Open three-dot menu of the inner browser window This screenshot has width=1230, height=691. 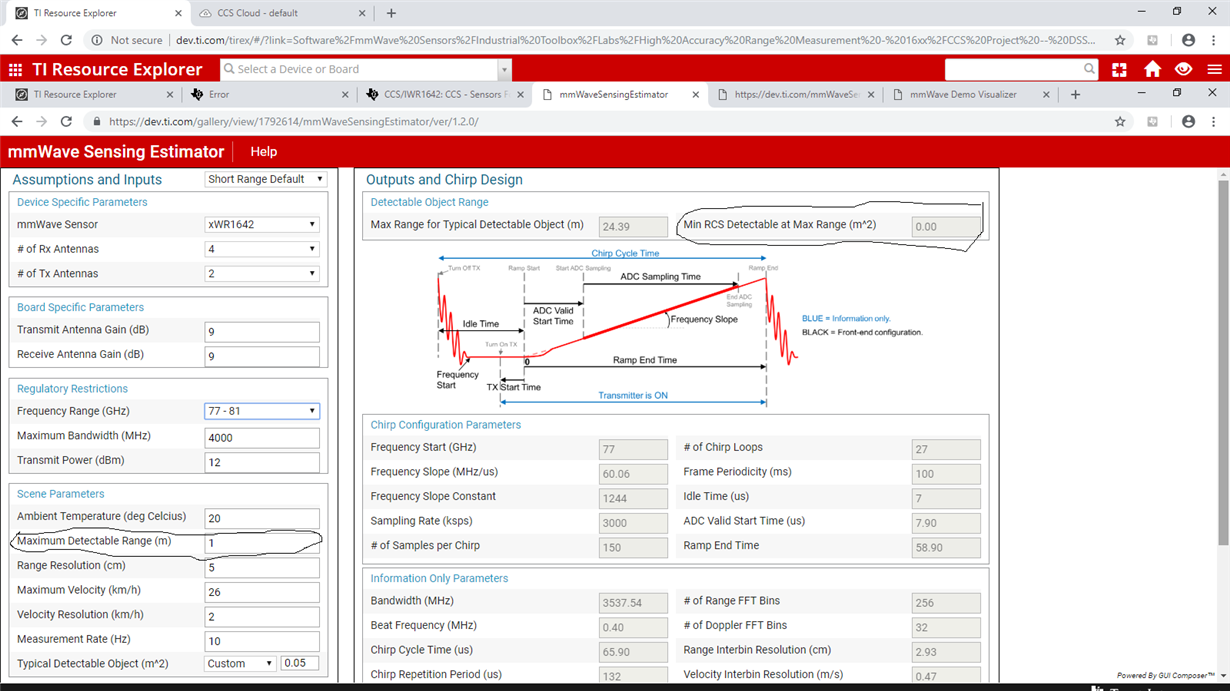click(x=1214, y=121)
